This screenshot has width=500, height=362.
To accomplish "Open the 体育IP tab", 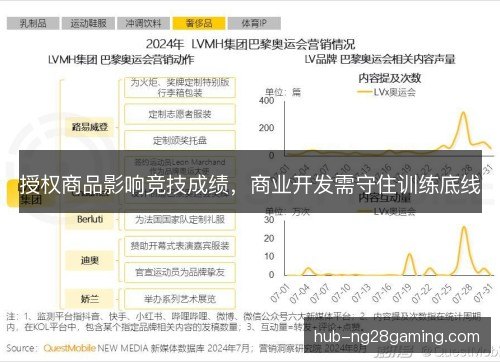I will click(x=254, y=23).
